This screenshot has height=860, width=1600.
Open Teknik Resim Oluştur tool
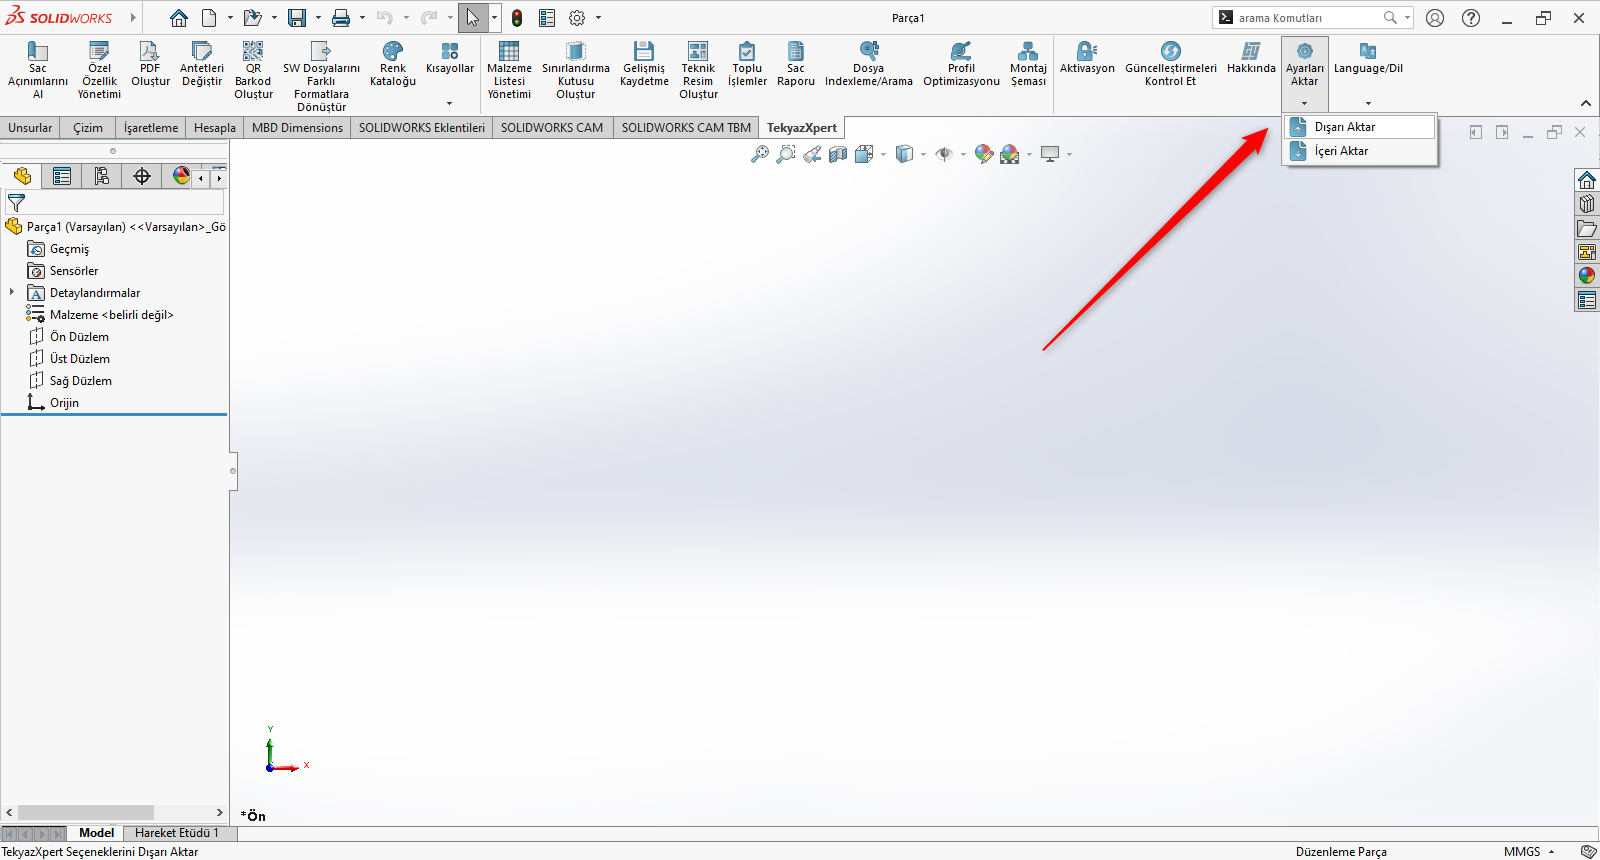(698, 70)
